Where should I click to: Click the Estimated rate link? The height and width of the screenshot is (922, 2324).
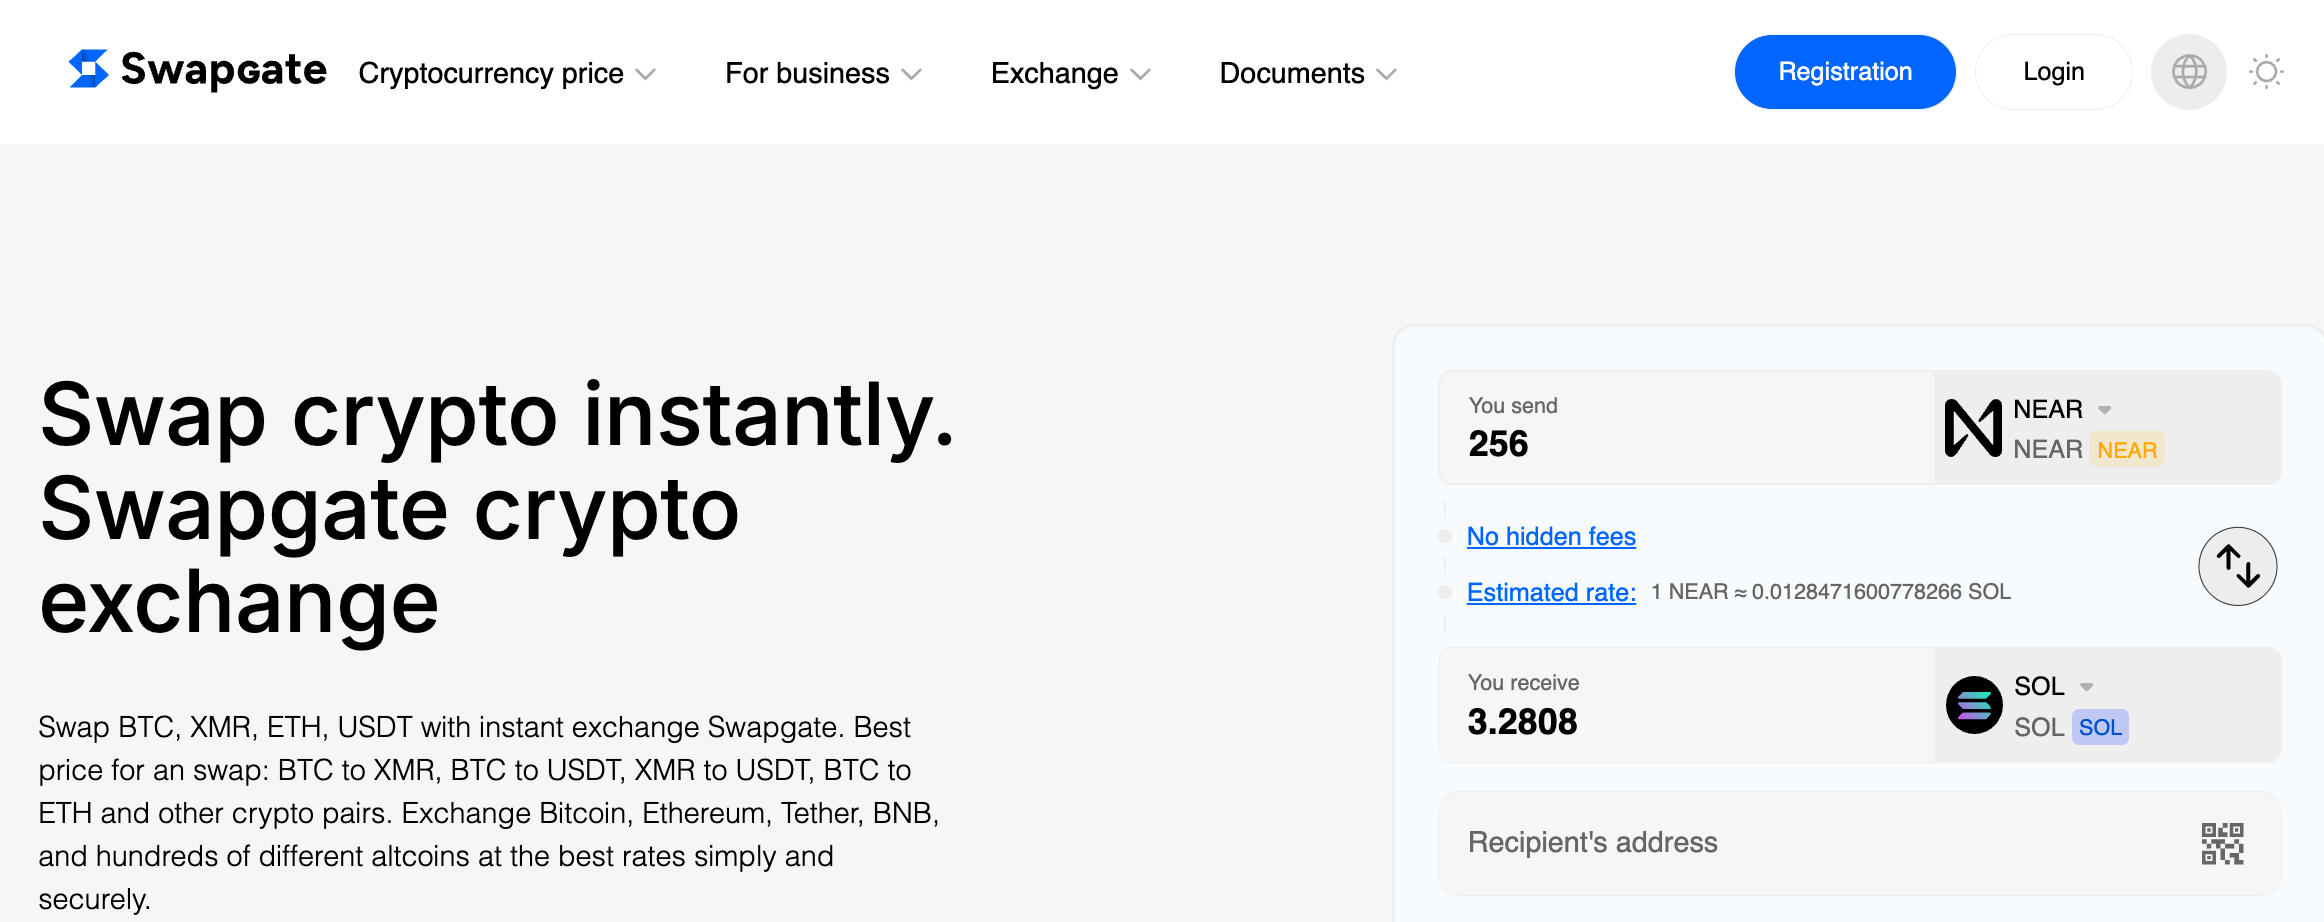1551,593
